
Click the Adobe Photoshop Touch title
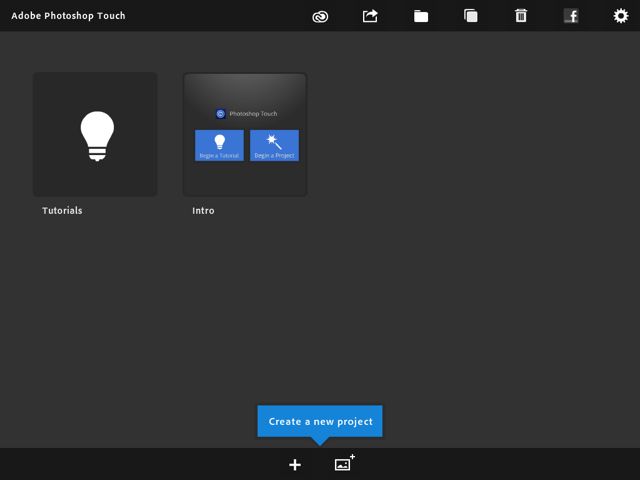[68, 16]
